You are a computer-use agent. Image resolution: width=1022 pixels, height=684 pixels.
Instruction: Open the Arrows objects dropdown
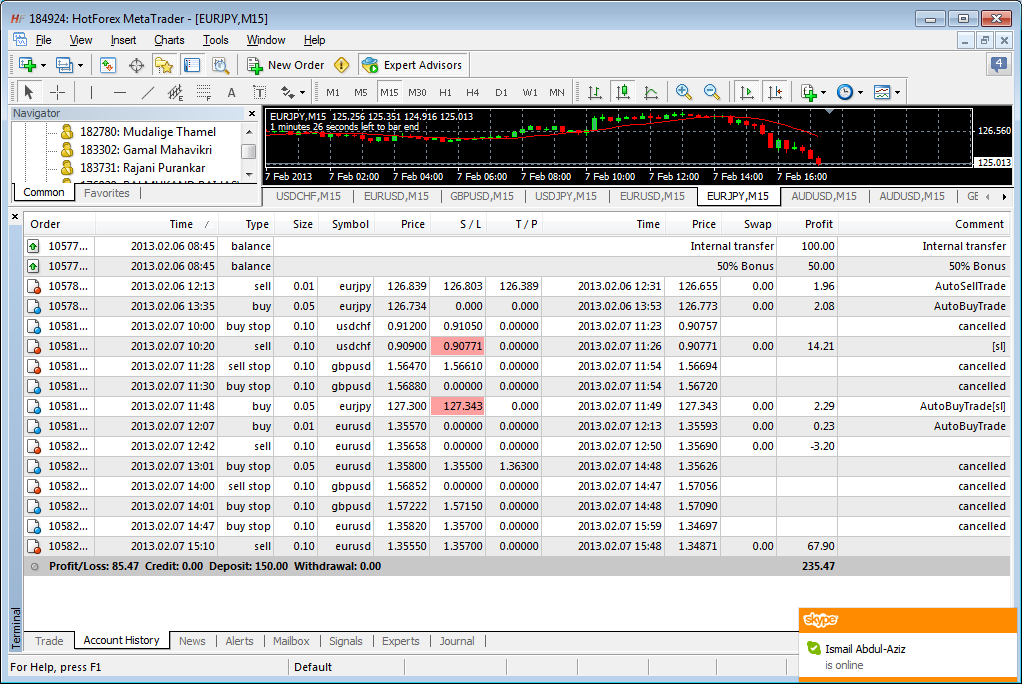pos(293,92)
